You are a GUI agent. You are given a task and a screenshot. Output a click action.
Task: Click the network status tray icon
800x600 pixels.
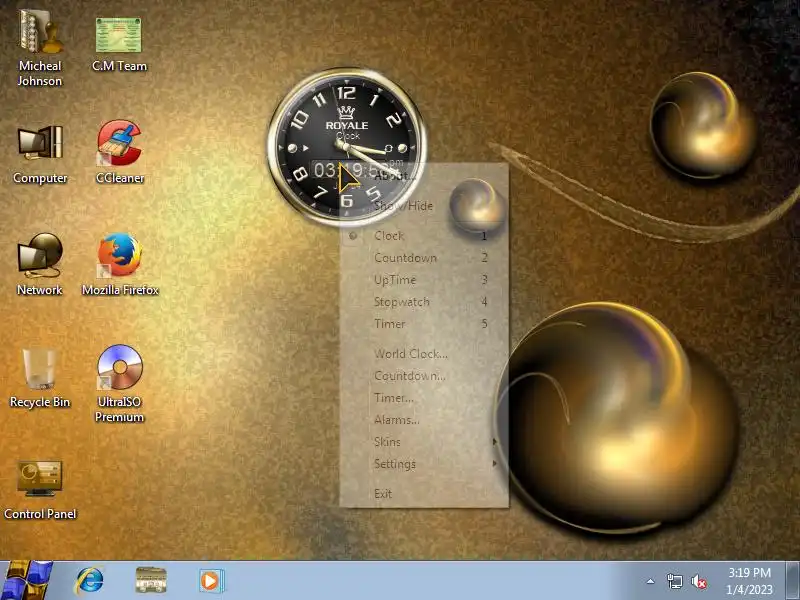click(x=674, y=581)
